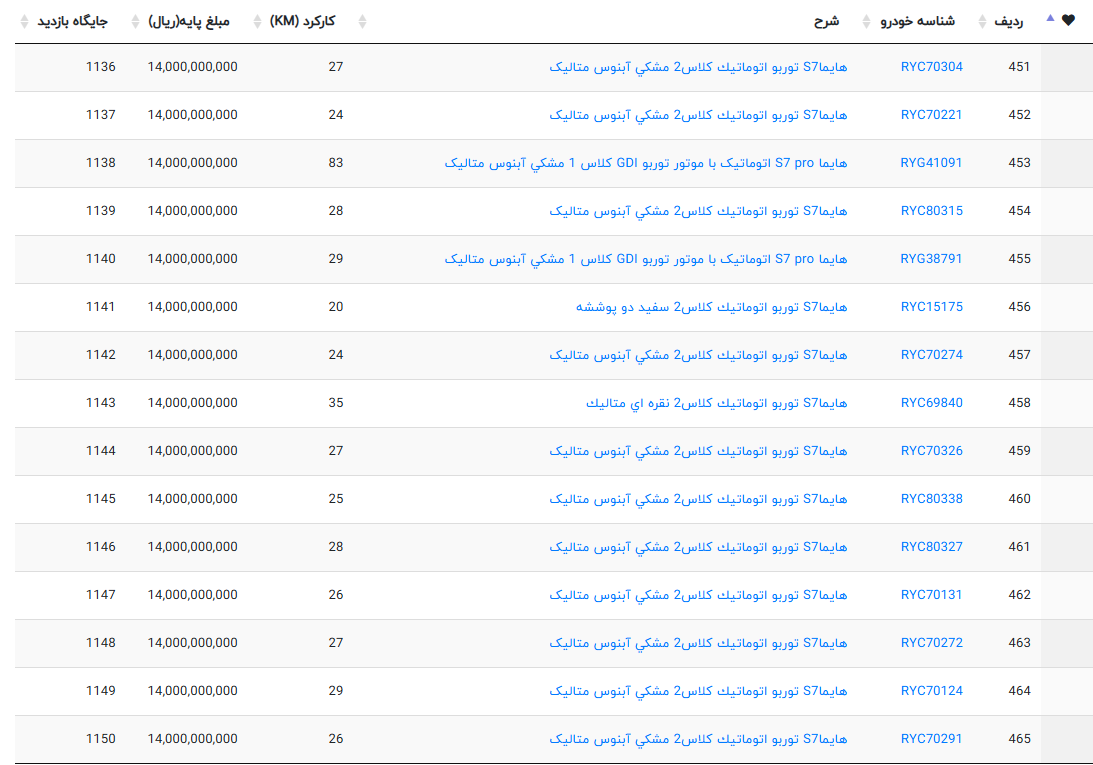This screenshot has width=1093, height=765.
Task: Click the شرح column header label
Action: coord(827,22)
